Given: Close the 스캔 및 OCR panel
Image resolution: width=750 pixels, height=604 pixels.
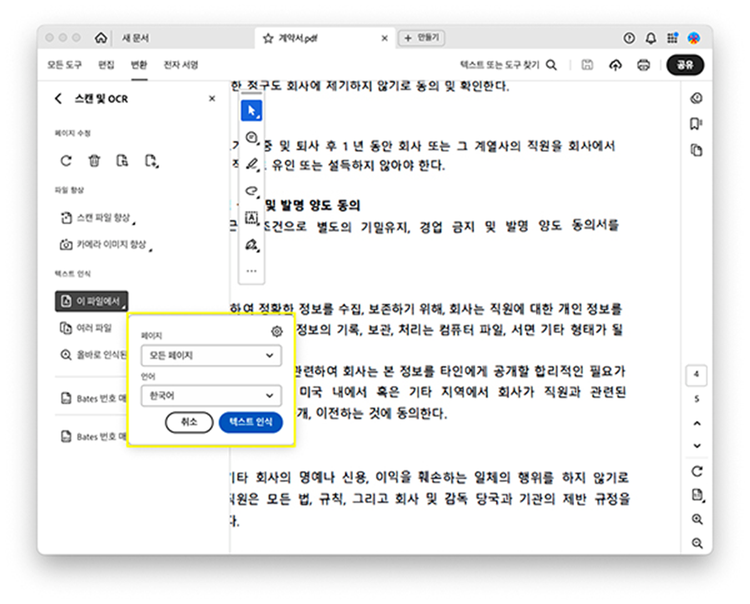Looking at the screenshot, I should [212, 99].
